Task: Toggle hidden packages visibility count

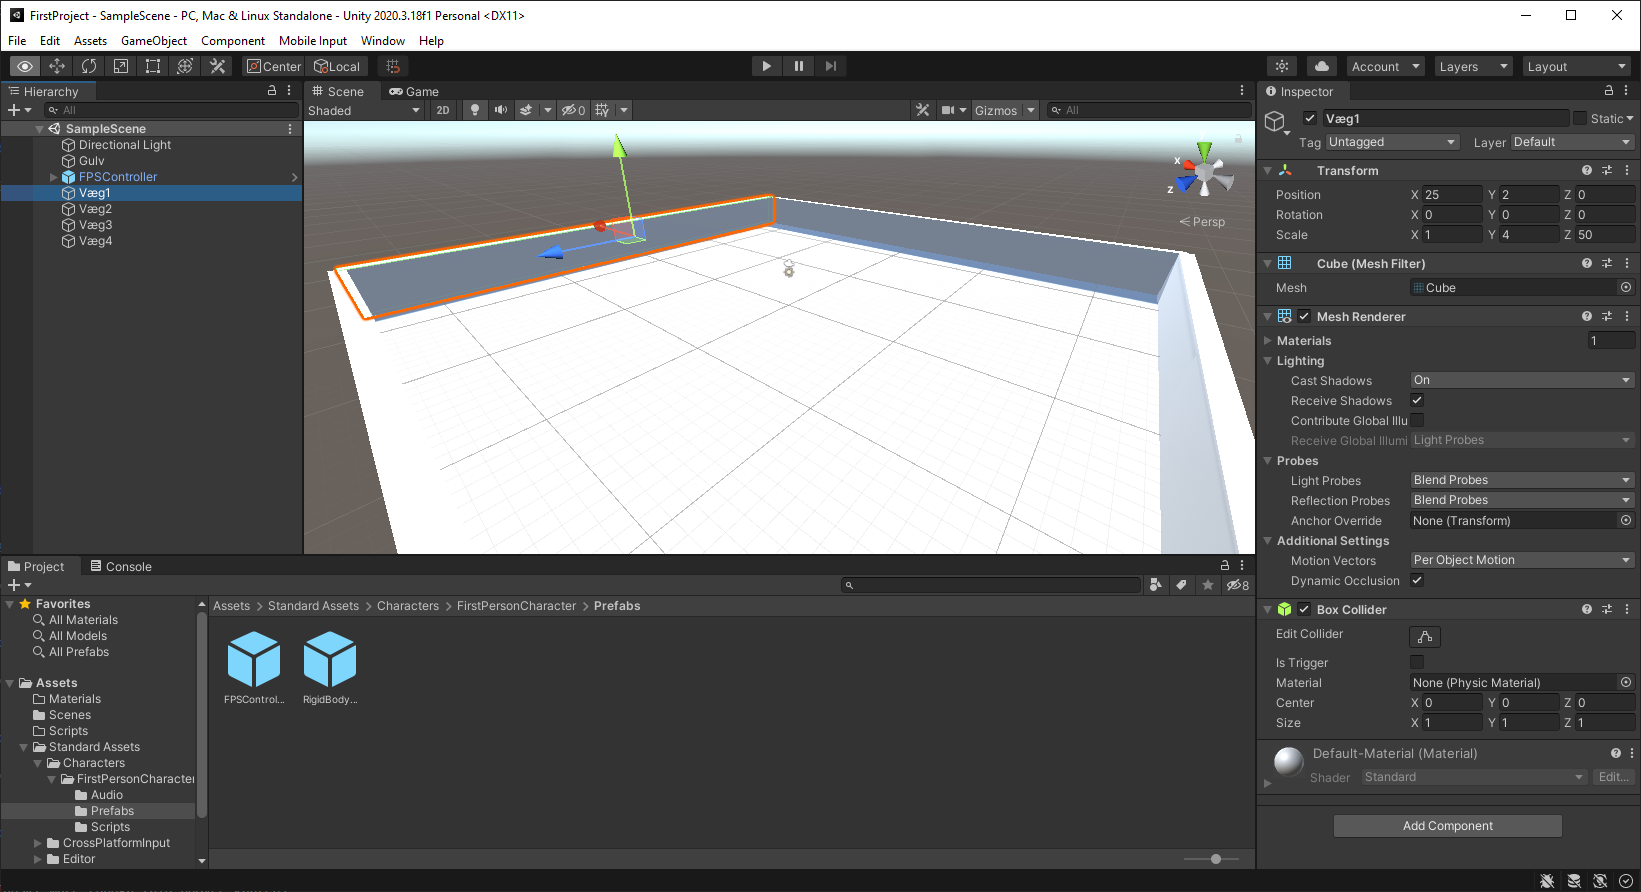Action: point(1238,585)
